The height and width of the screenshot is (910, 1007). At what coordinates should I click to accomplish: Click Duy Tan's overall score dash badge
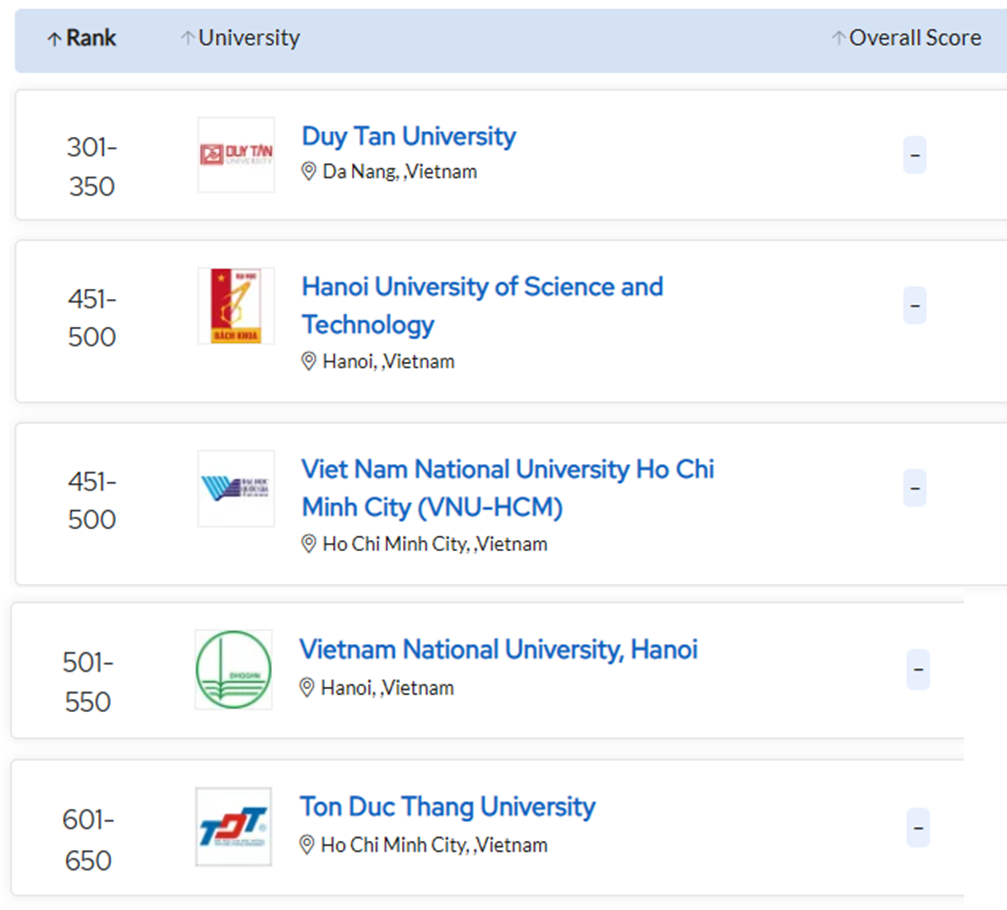pyautogui.click(x=914, y=155)
